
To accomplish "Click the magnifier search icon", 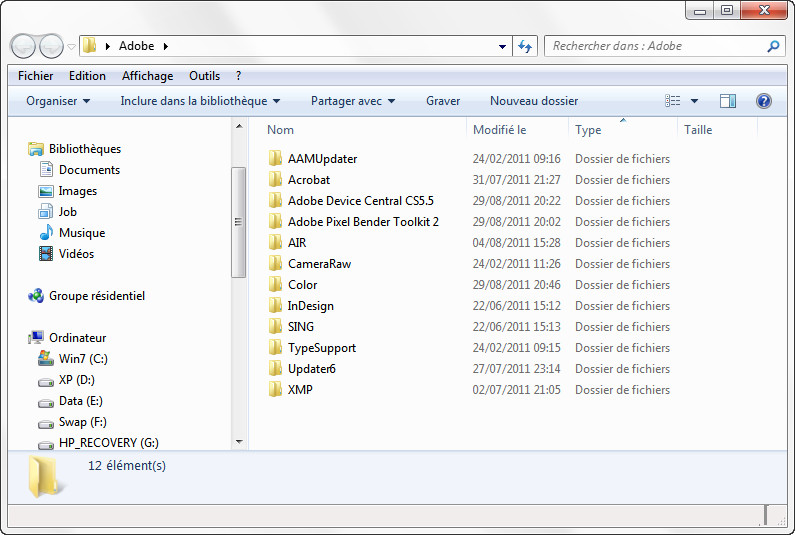I will 773,46.
